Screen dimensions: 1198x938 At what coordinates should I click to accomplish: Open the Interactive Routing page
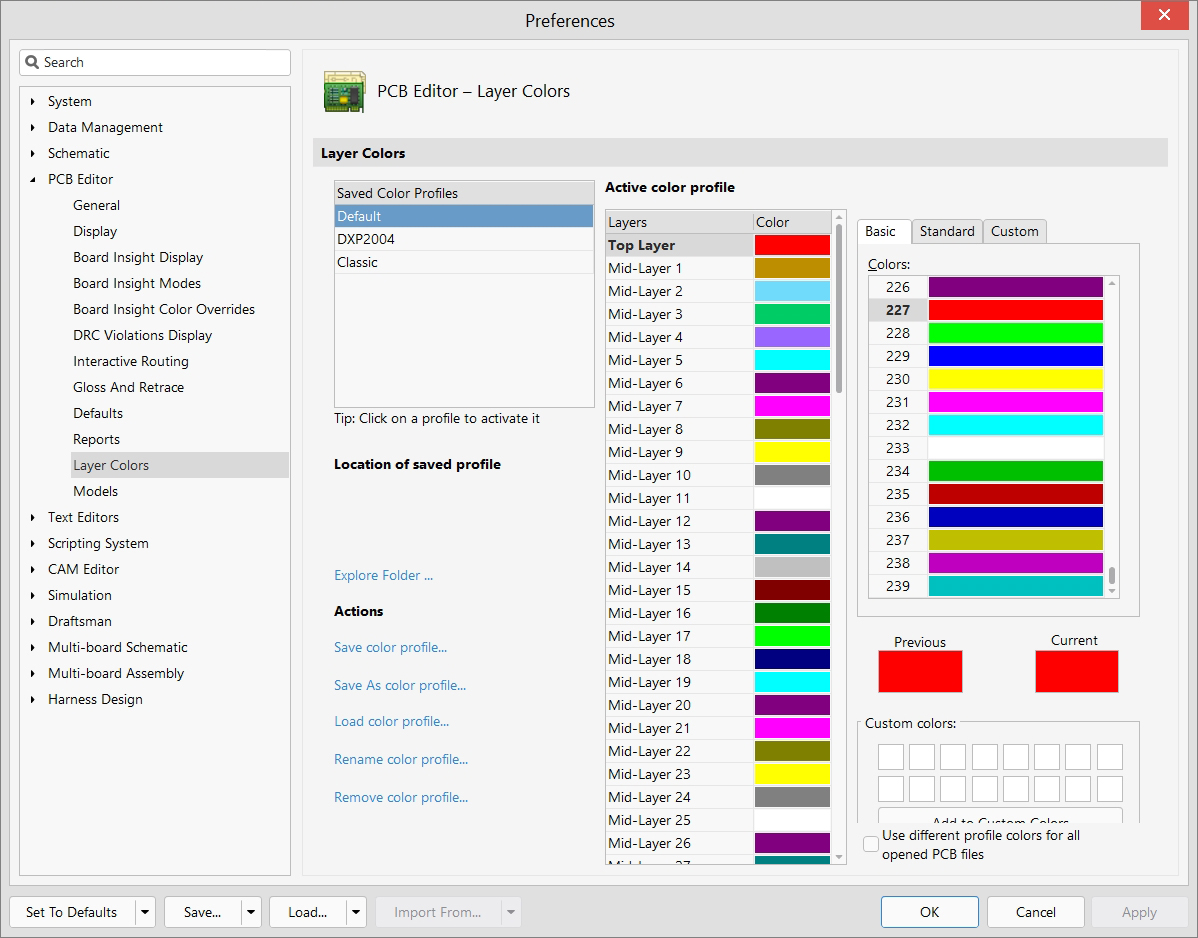(131, 361)
